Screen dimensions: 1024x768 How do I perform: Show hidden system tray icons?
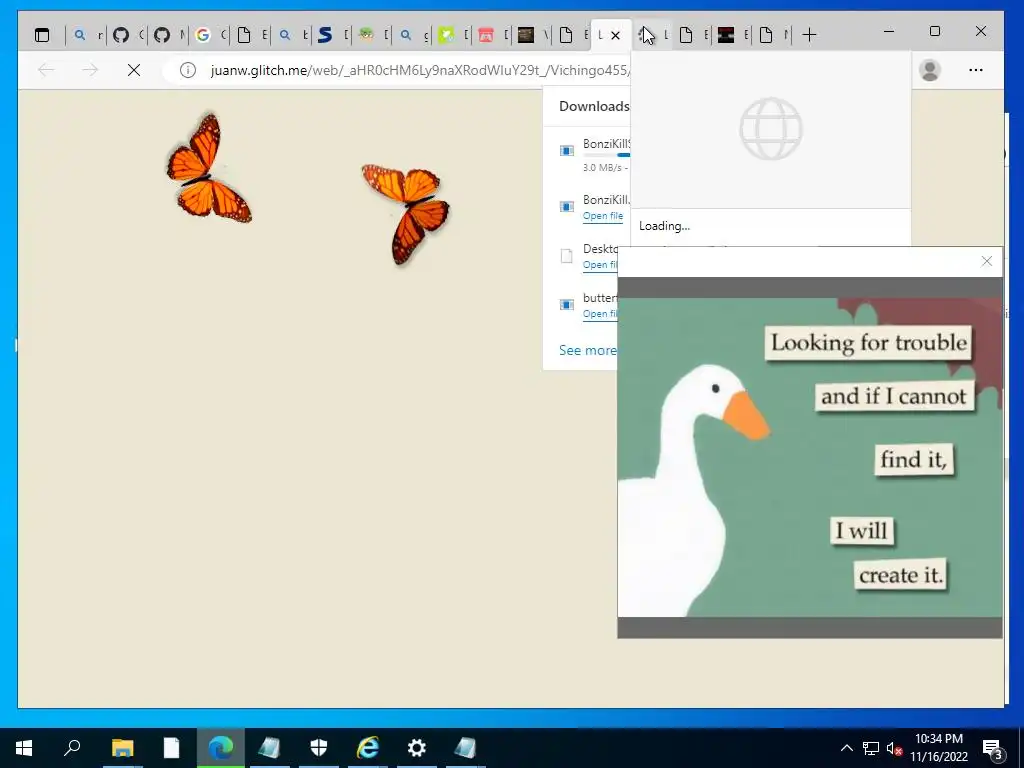point(846,748)
